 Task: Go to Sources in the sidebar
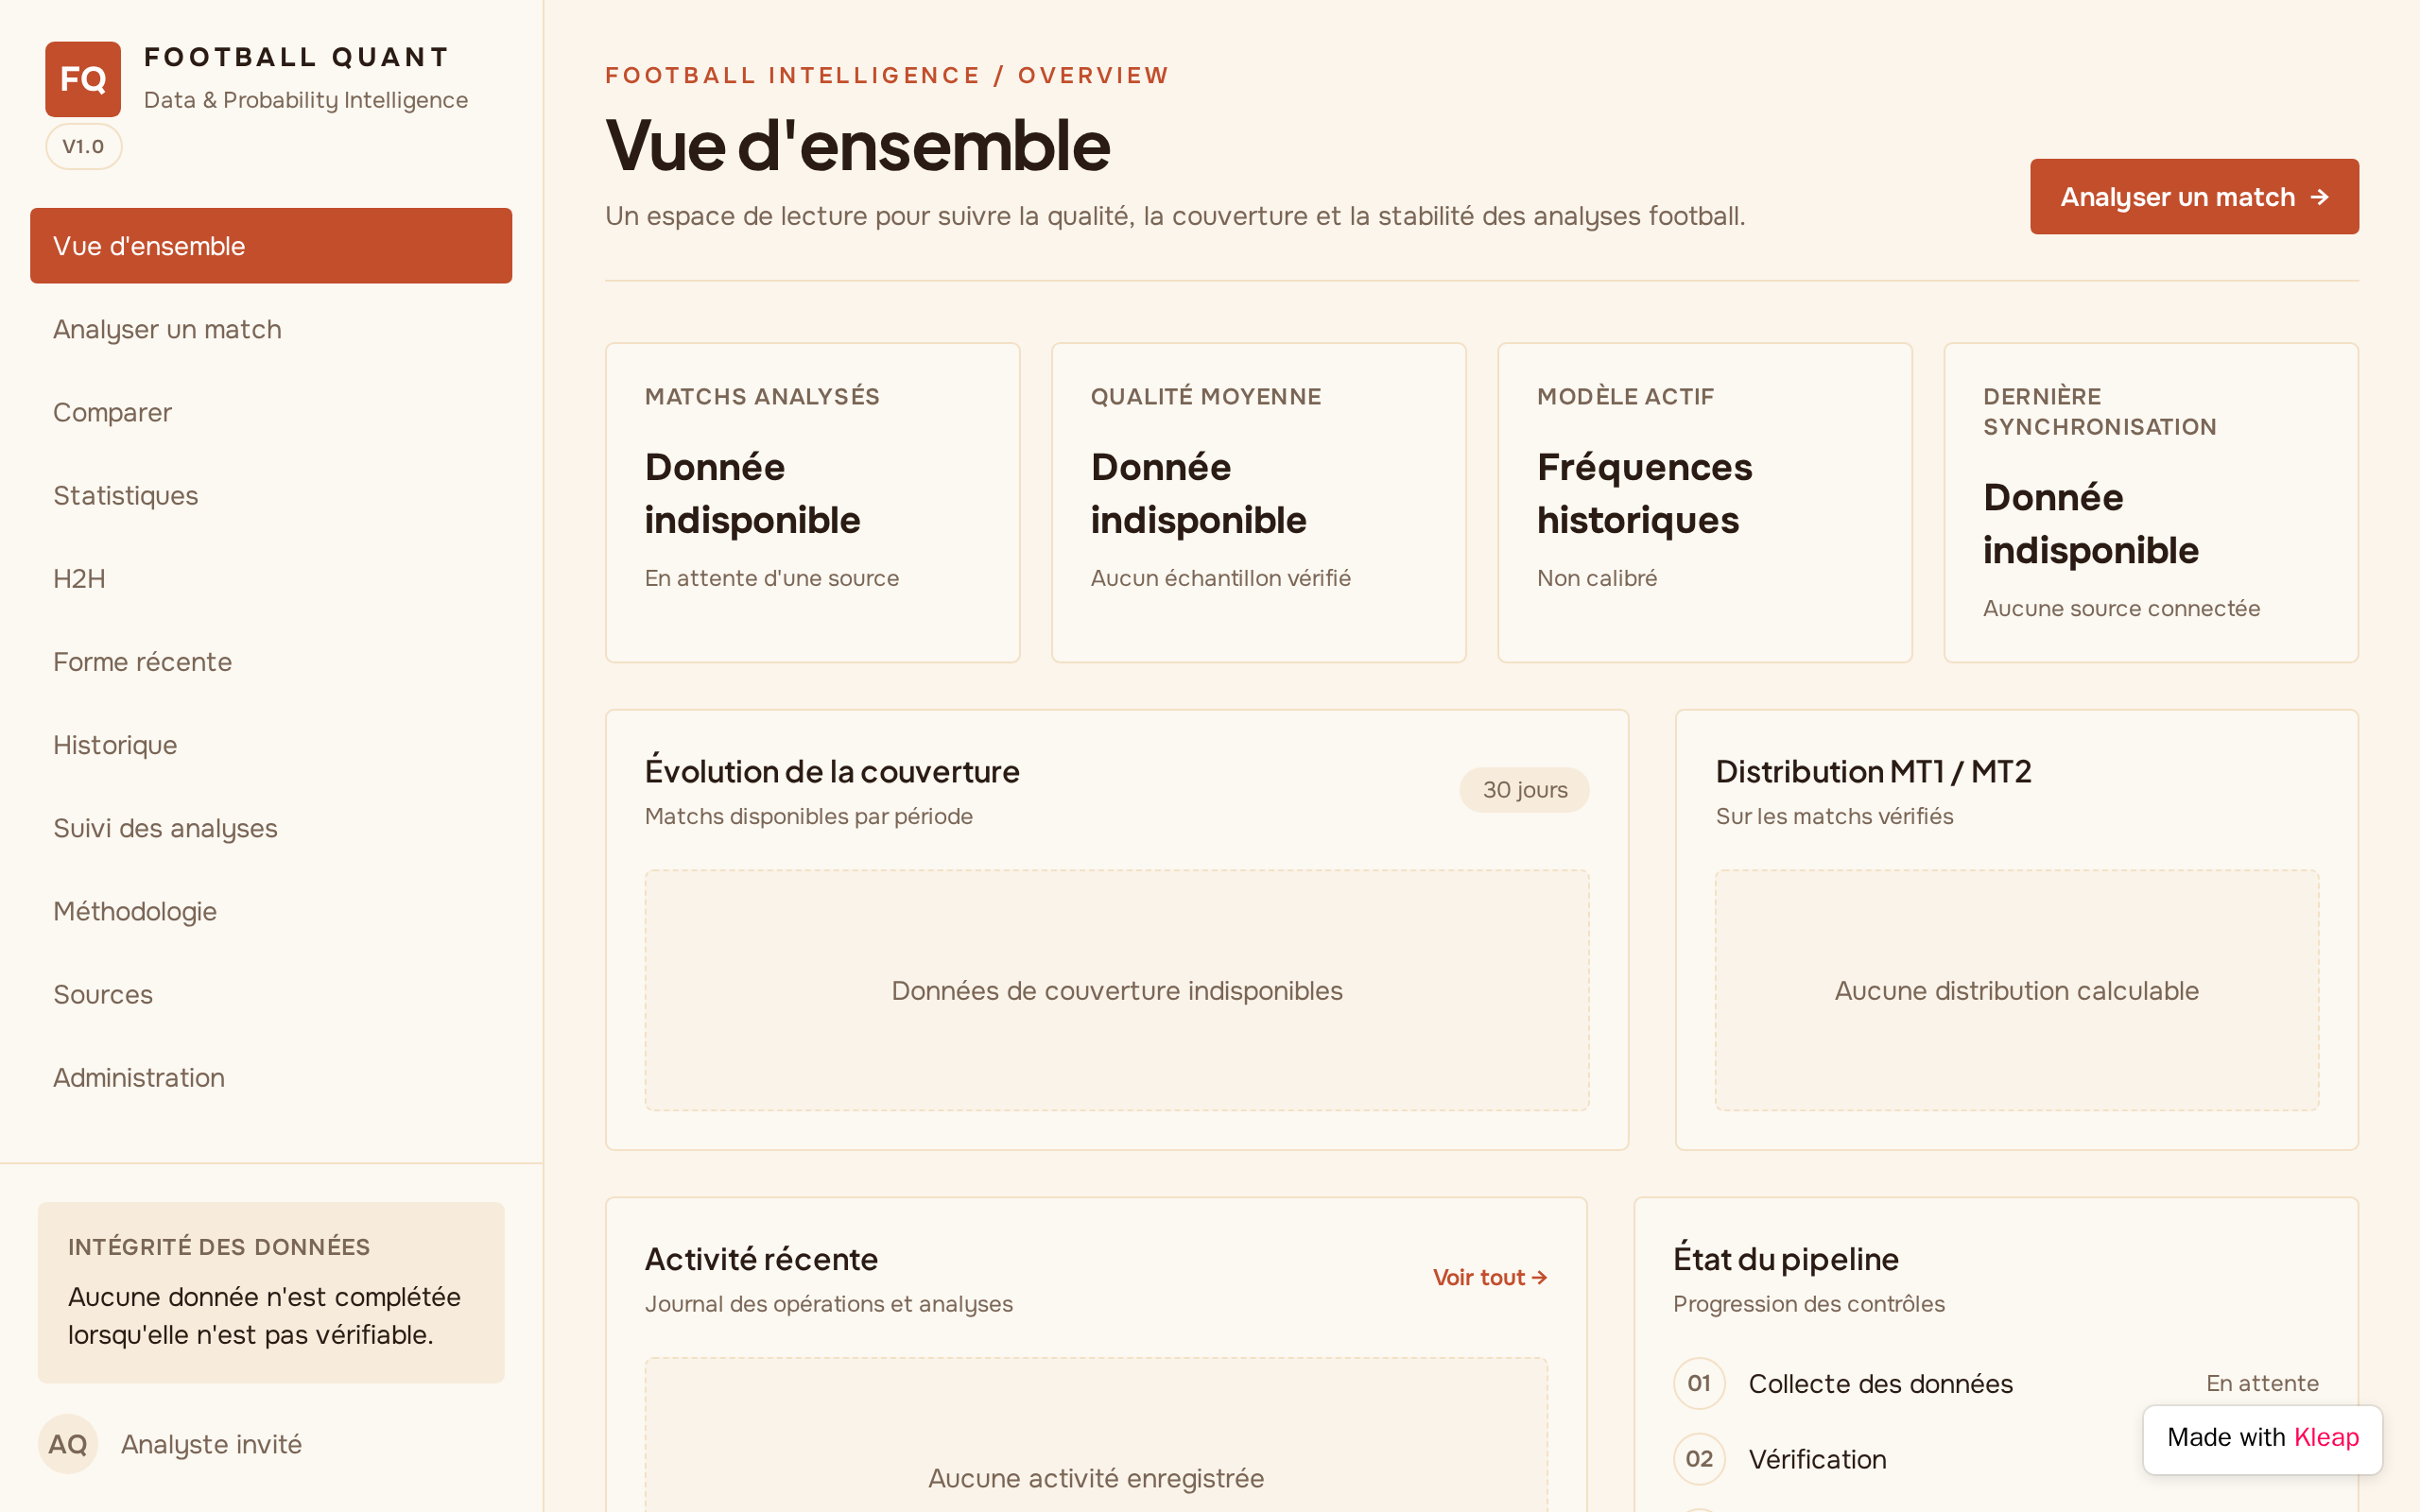pos(271,994)
